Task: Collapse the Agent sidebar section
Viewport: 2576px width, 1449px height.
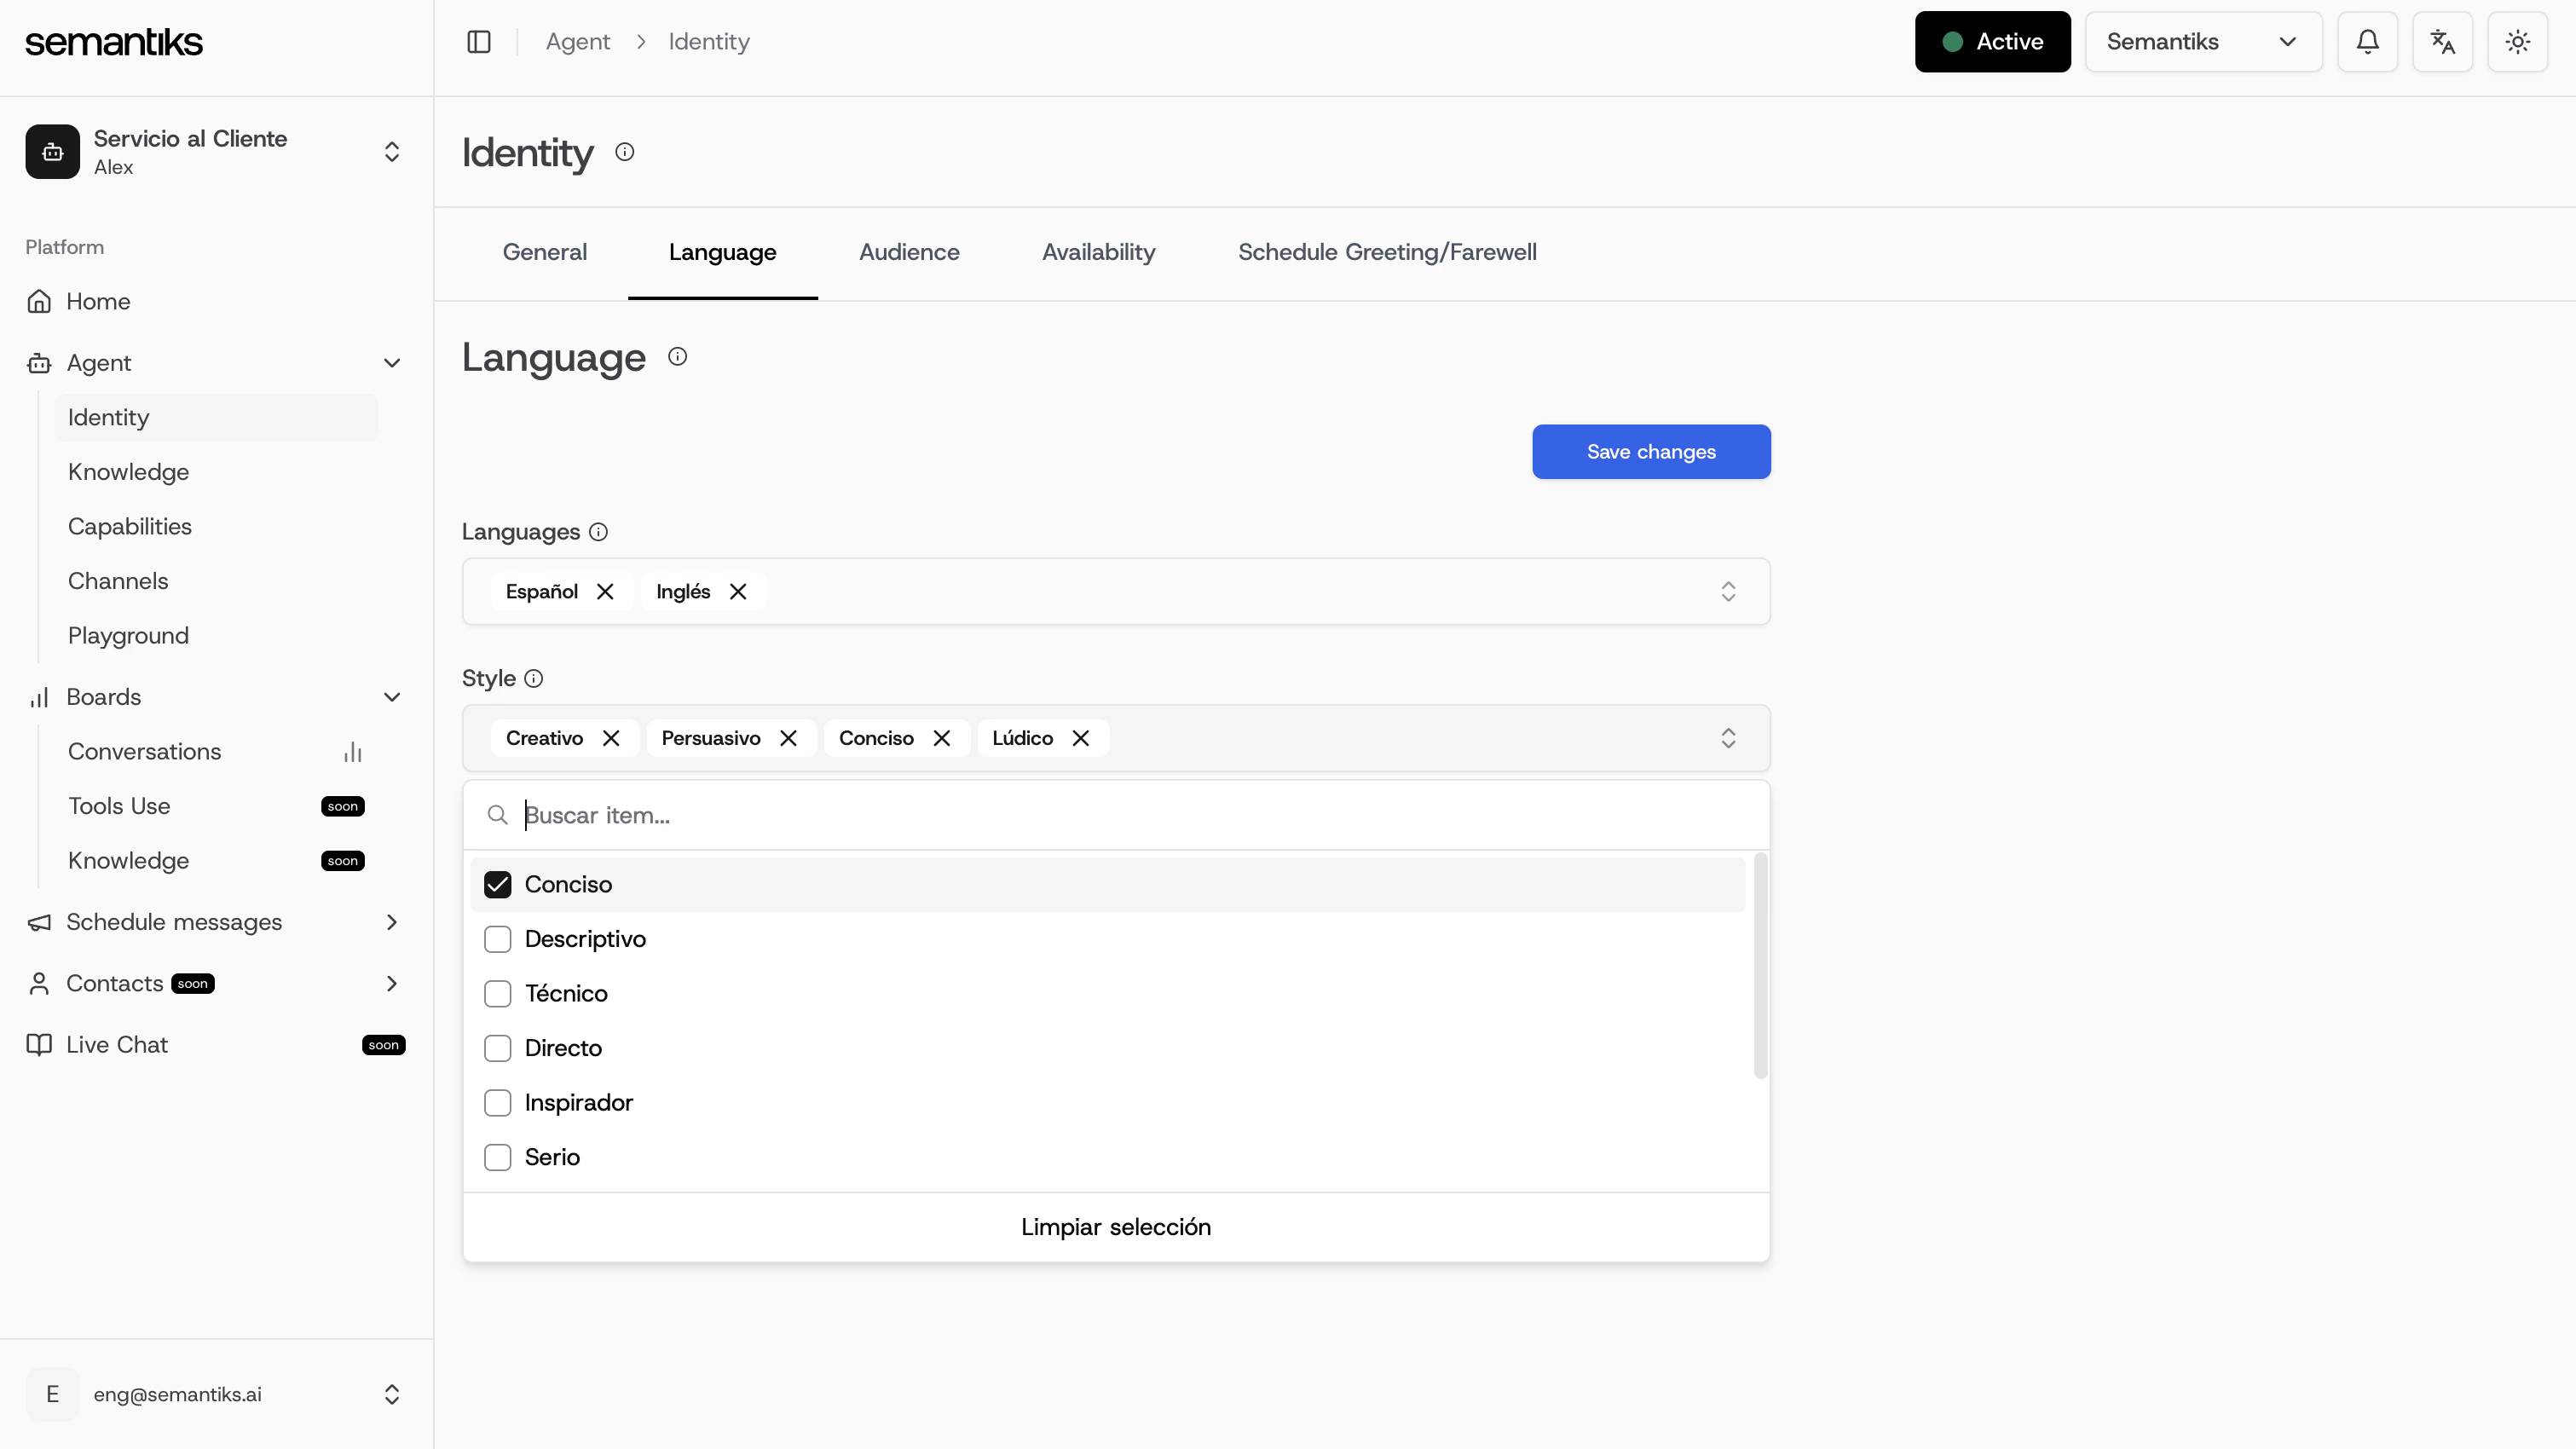Action: point(392,363)
